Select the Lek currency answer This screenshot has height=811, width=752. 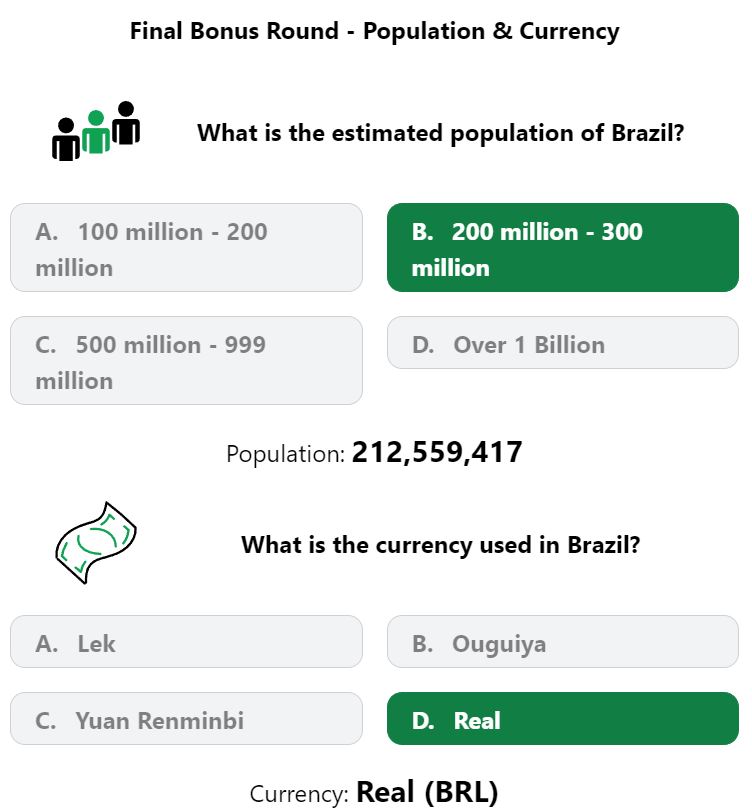coord(186,642)
